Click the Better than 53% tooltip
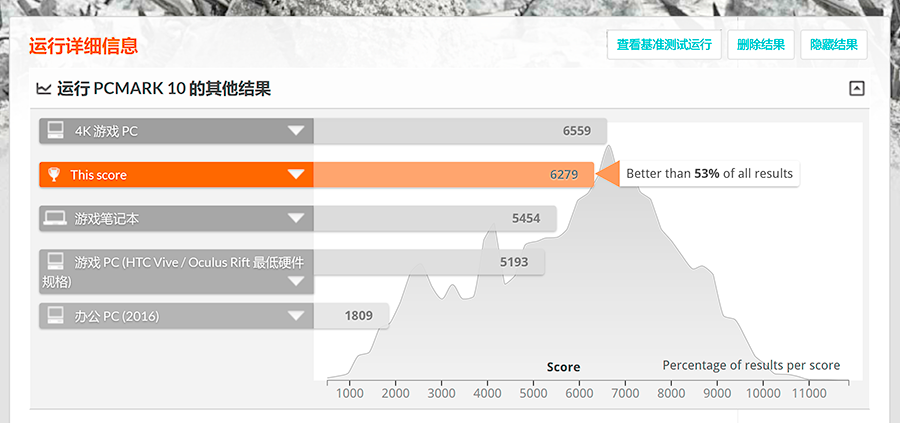This screenshot has width=900, height=423. [x=709, y=173]
